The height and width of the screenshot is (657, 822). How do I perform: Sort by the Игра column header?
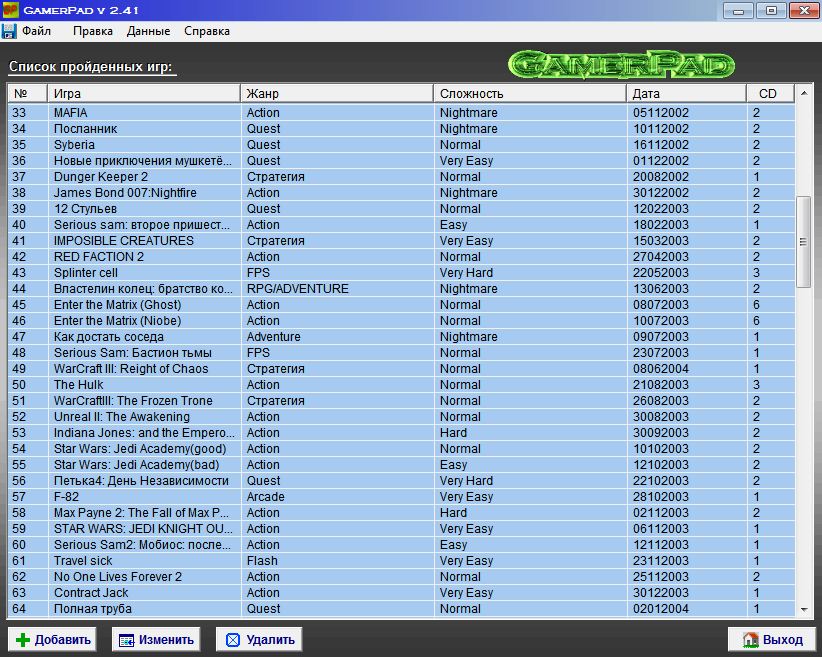coord(144,93)
